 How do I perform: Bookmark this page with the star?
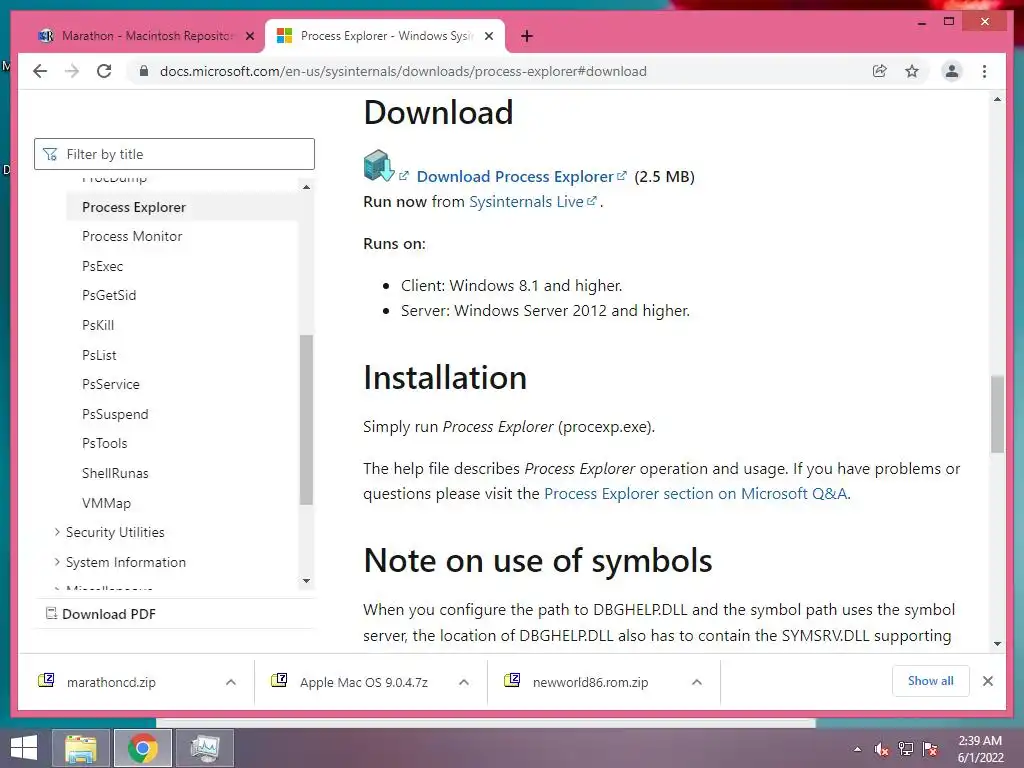coord(912,71)
